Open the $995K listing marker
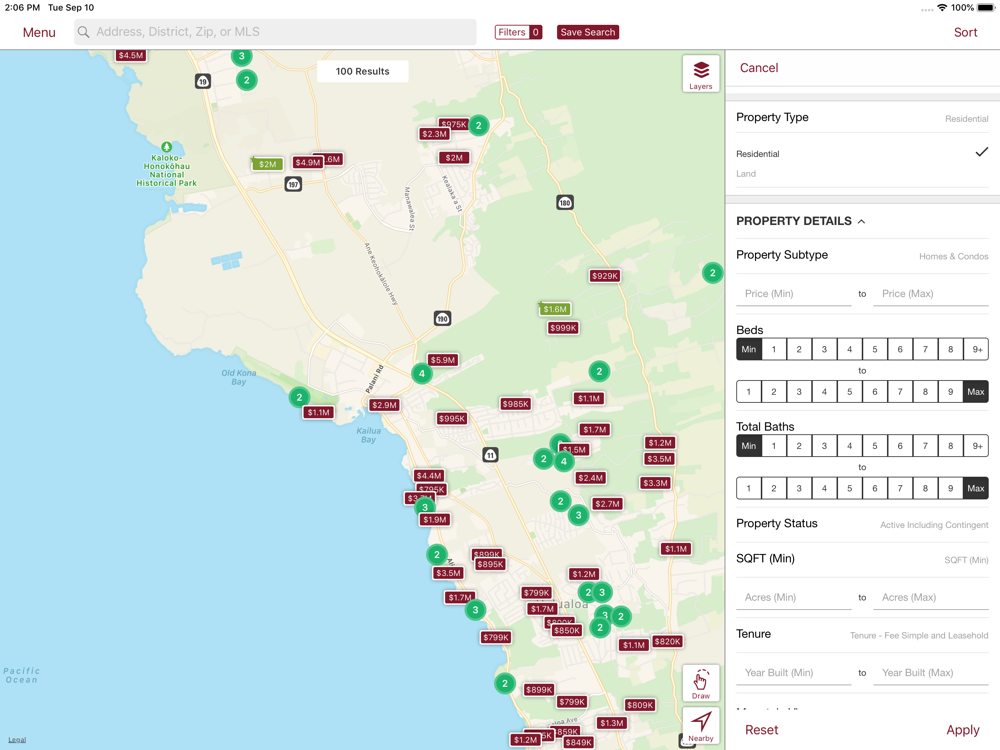The width and height of the screenshot is (1000, 750). tap(452, 418)
